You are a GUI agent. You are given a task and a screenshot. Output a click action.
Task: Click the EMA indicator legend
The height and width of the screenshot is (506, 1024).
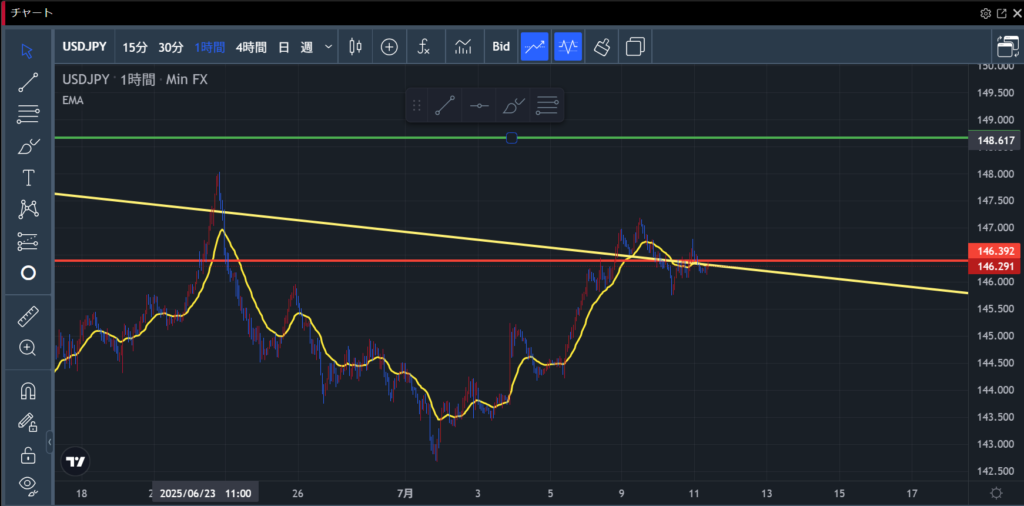(x=72, y=101)
